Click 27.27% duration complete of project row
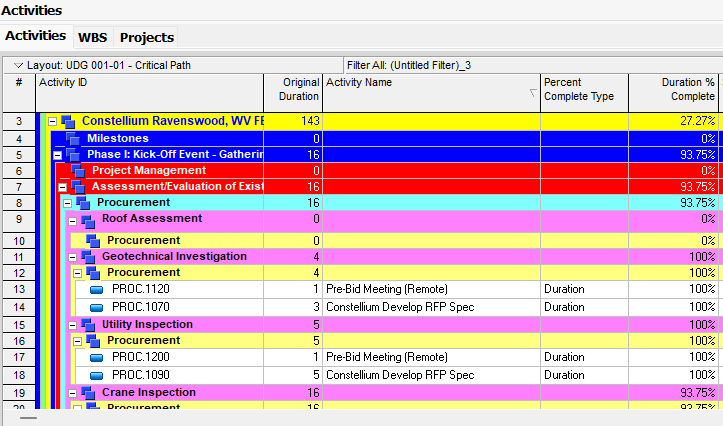723x426 pixels. (x=698, y=121)
